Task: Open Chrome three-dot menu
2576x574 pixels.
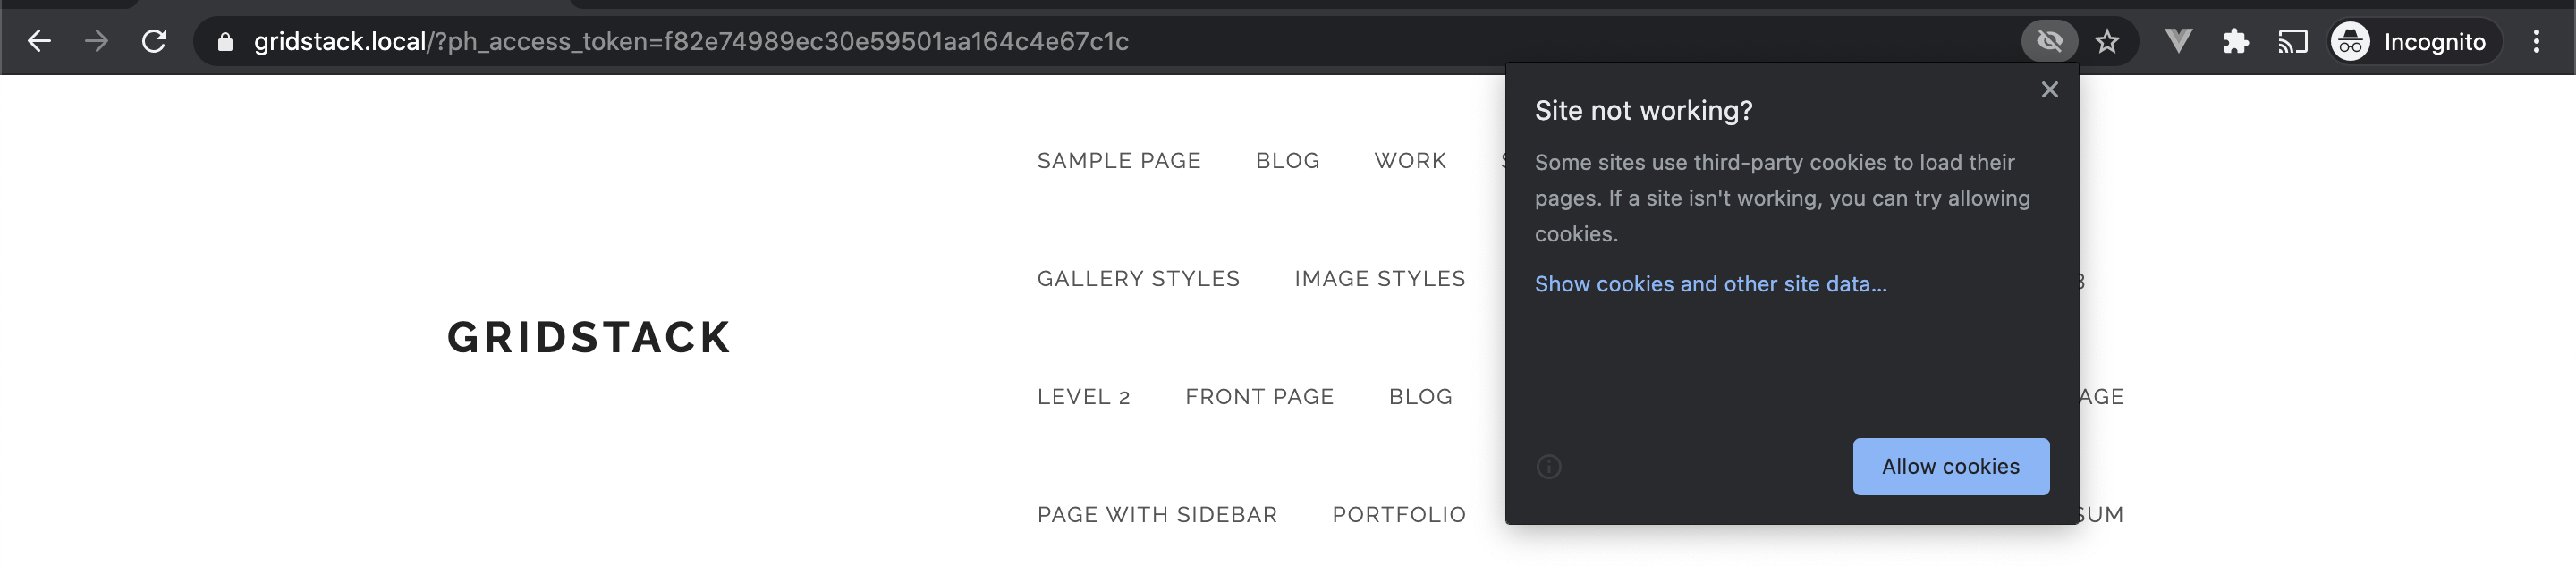Action: 2536,41
